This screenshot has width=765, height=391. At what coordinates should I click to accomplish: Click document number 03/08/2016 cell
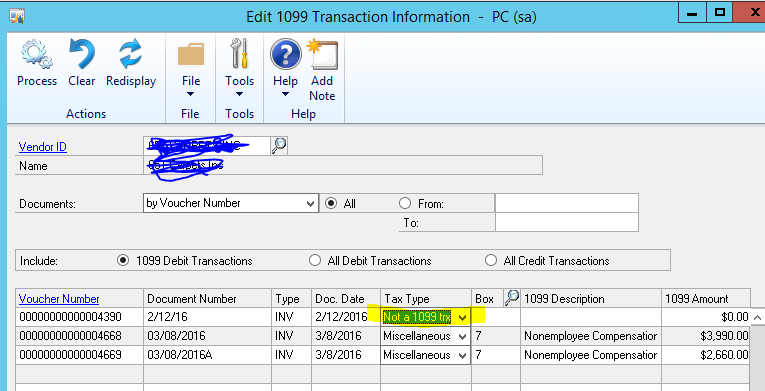[x=208, y=336]
